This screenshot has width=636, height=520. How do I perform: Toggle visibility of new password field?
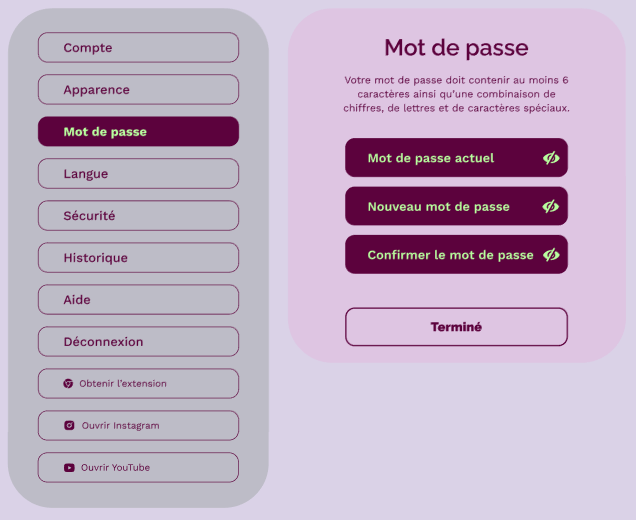point(550,207)
